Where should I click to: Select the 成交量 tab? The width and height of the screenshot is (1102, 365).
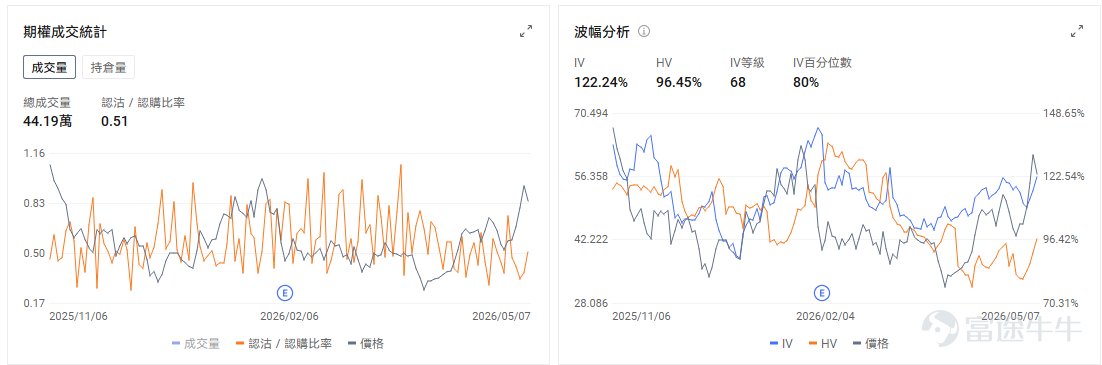49,68
